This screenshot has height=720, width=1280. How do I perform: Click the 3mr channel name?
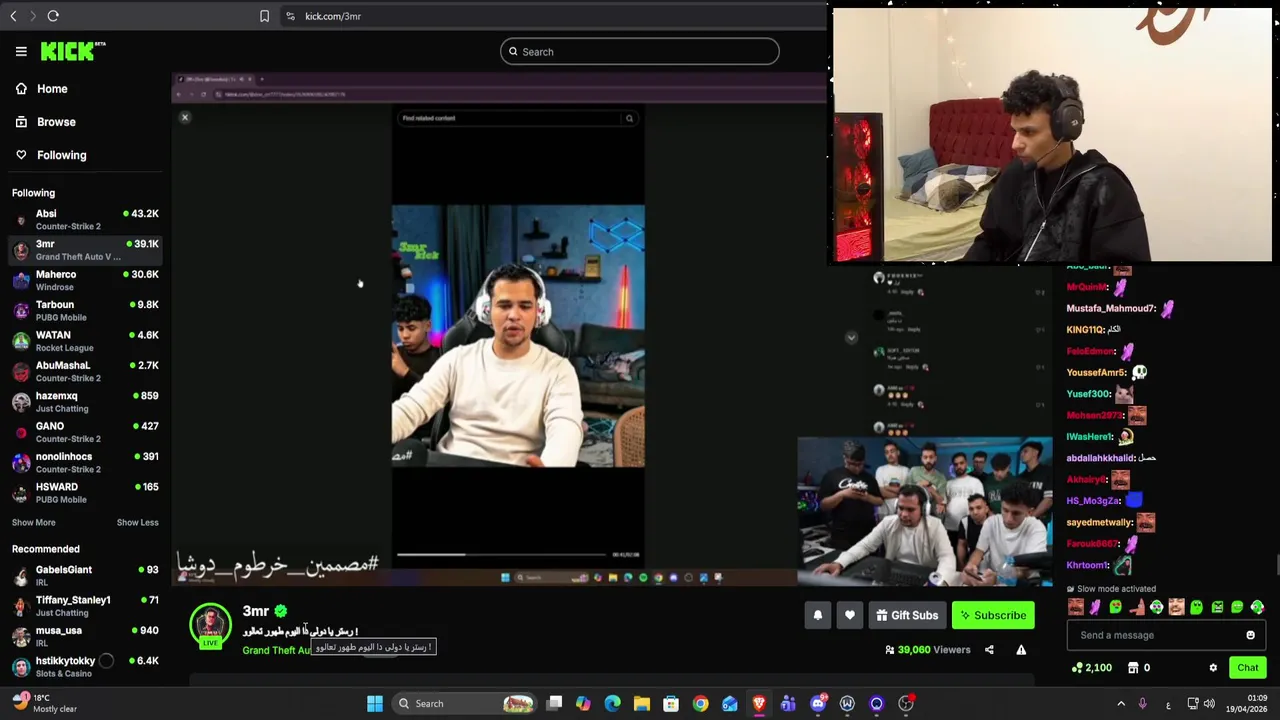coord(256,611)
